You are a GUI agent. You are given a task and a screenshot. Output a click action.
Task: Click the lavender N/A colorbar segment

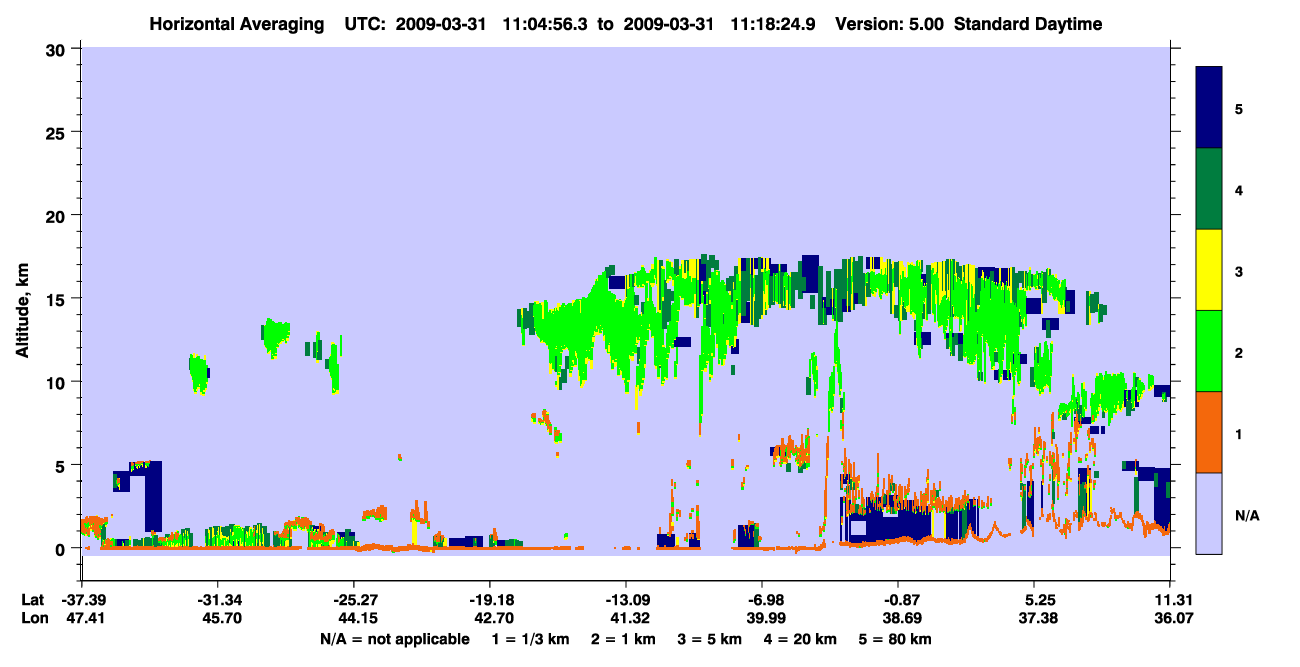click(x=1209, y=513)
